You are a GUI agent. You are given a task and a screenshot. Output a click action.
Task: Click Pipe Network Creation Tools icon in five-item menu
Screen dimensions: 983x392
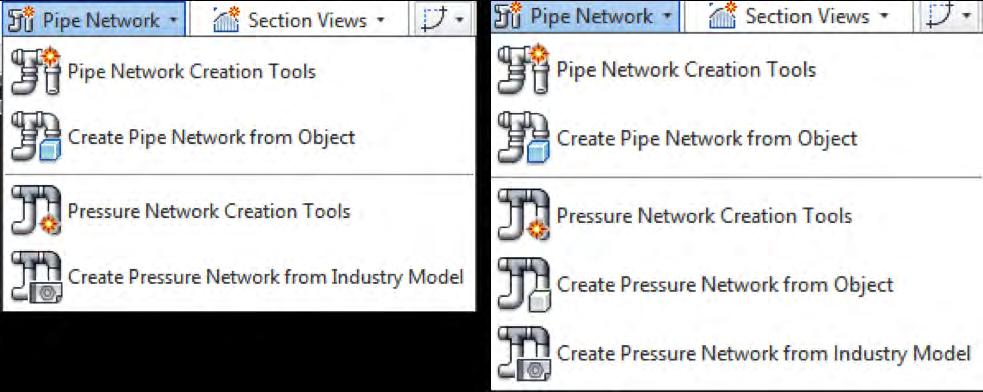(x=524, y=70)
